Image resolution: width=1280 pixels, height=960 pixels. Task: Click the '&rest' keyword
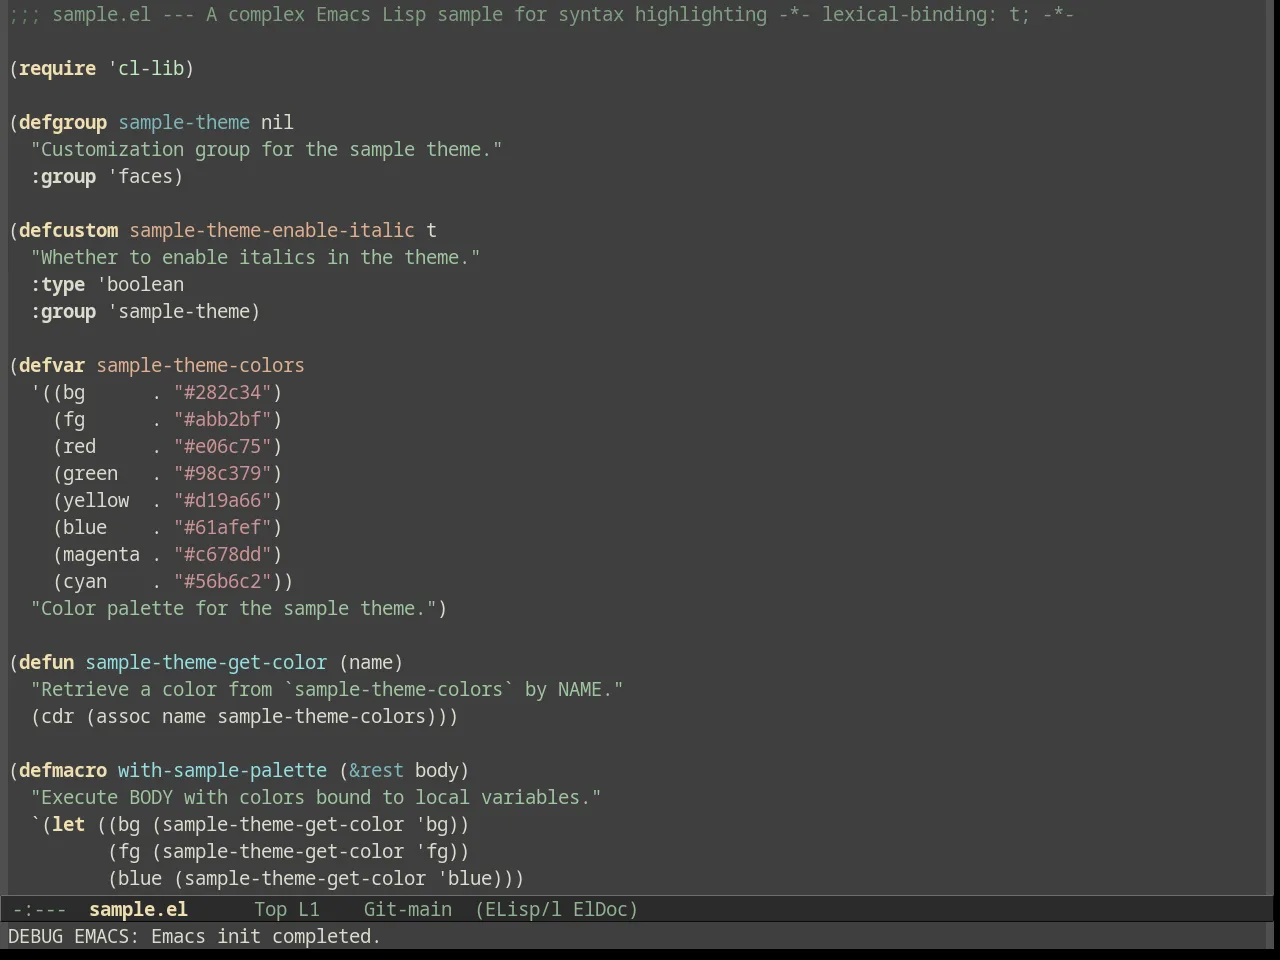(376, 770)
